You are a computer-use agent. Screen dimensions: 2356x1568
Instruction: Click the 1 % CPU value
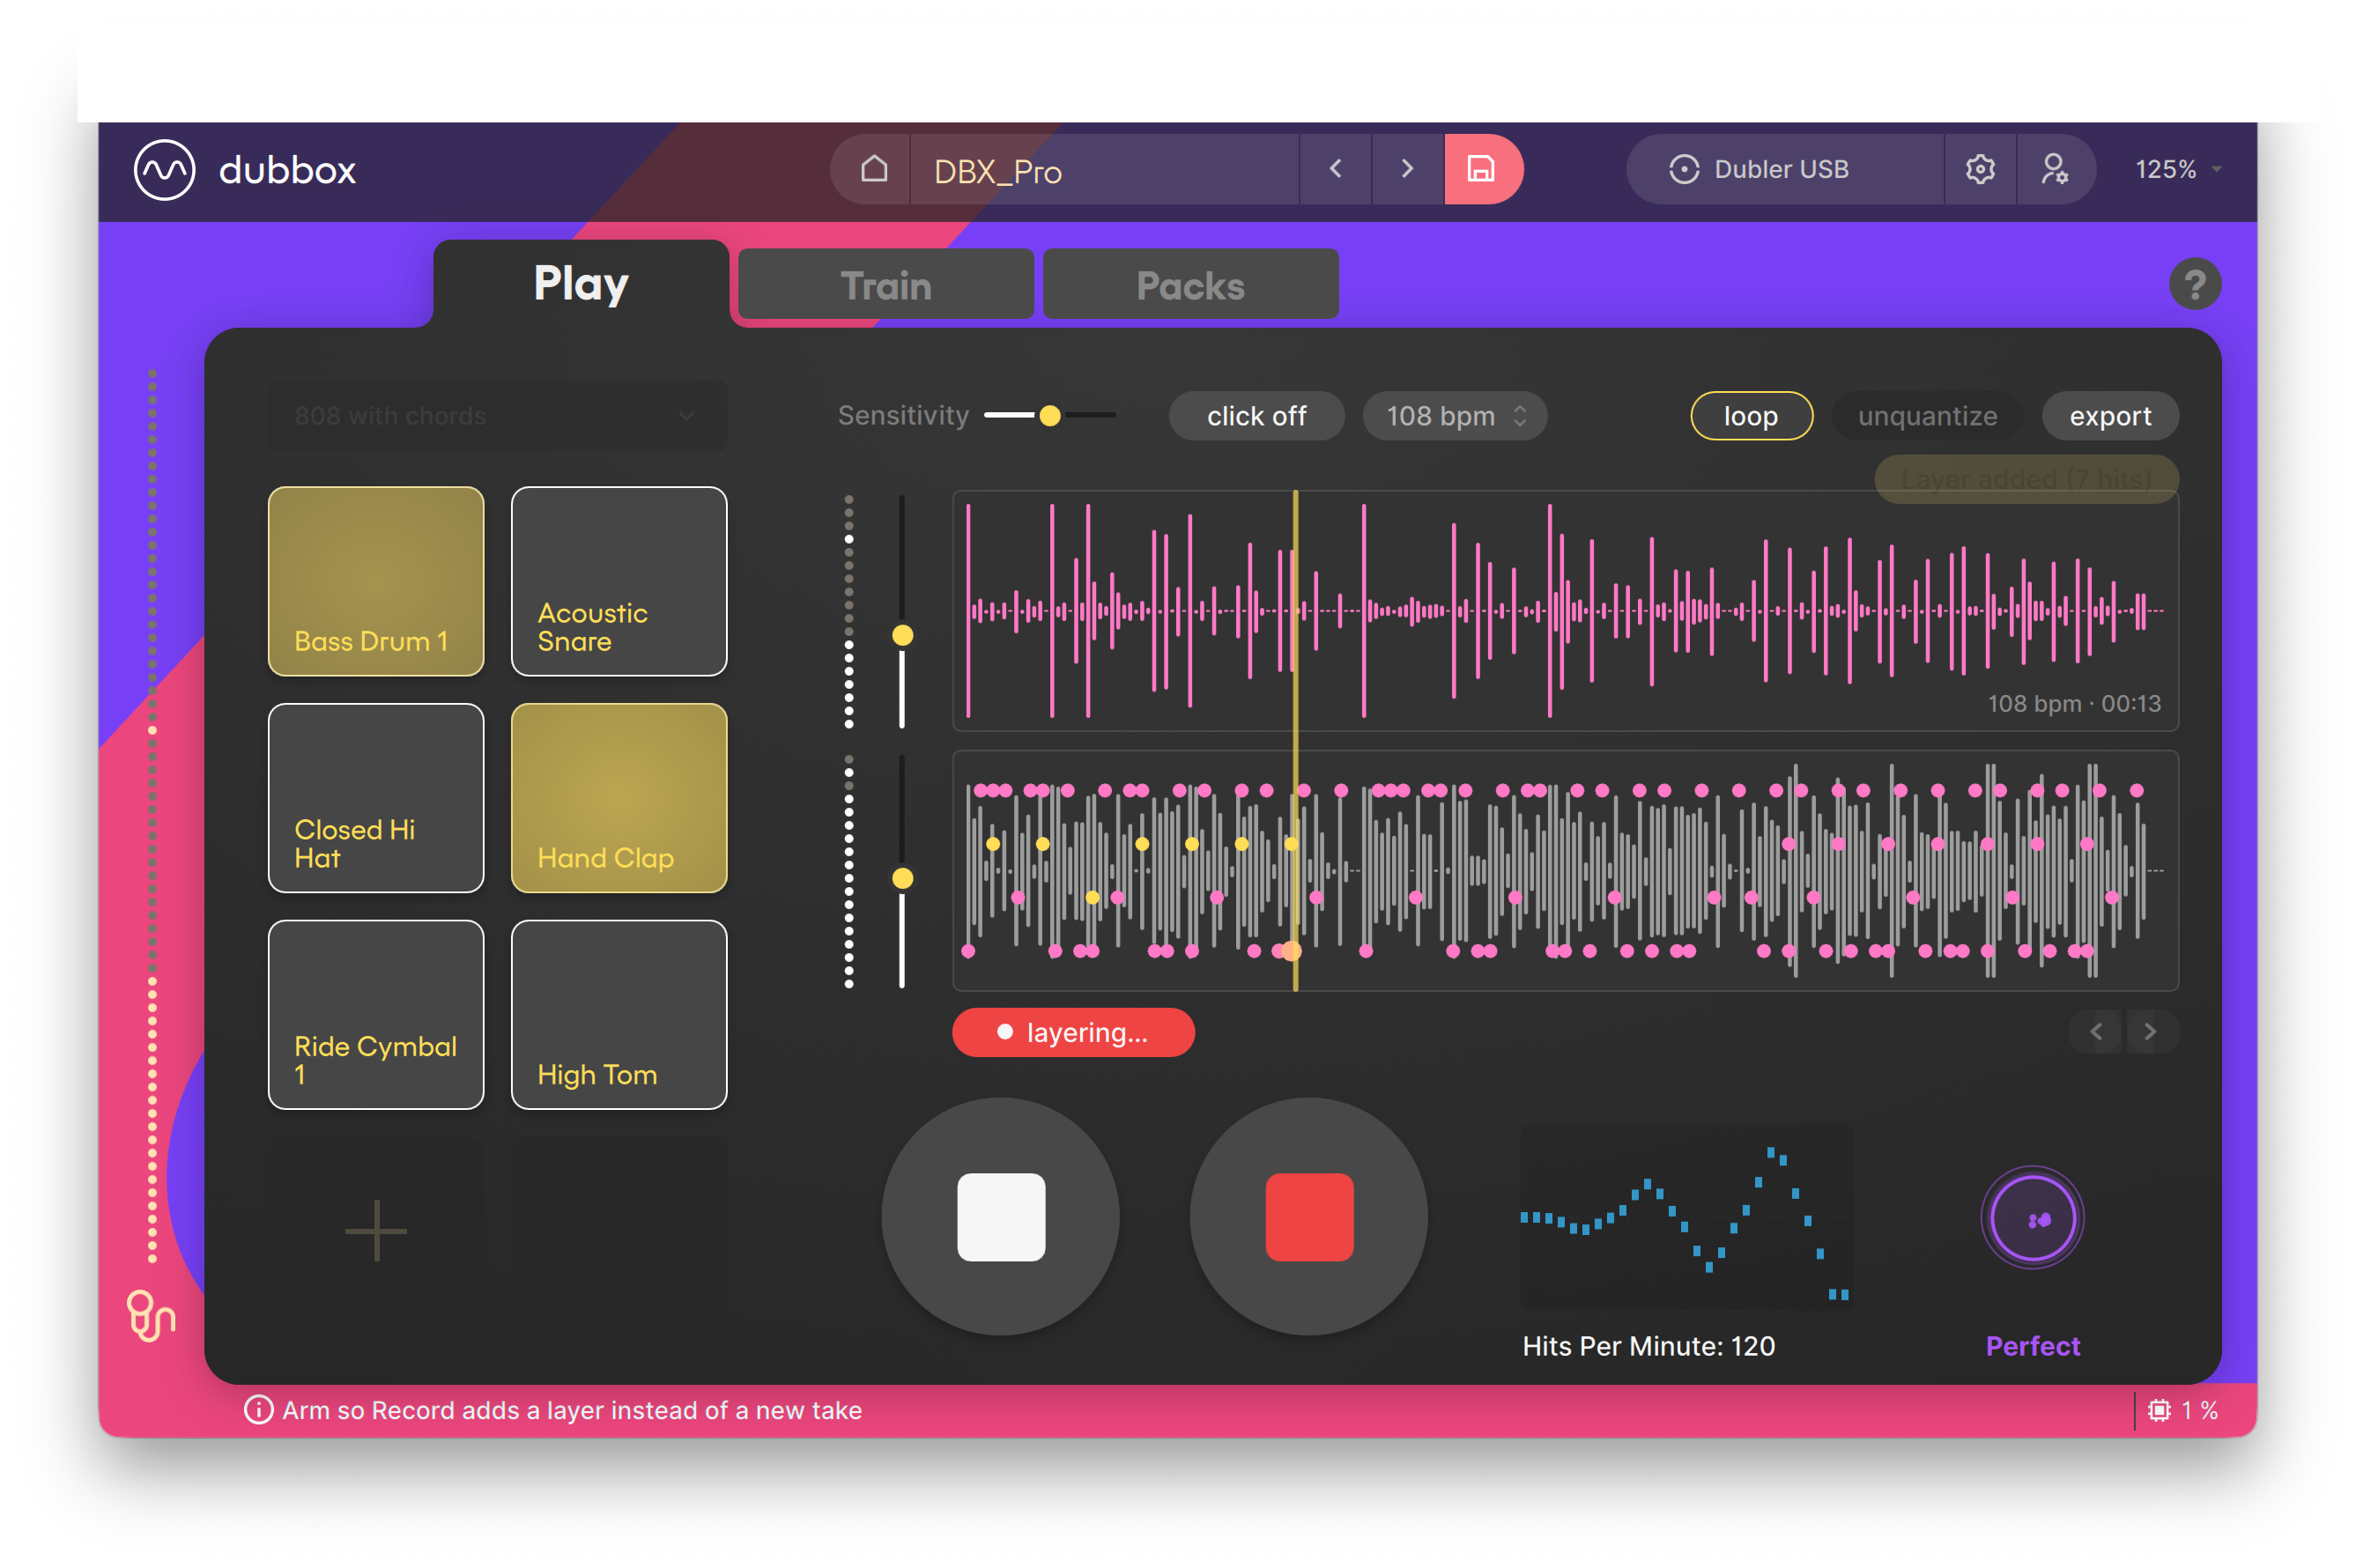click(2199, 1410)
